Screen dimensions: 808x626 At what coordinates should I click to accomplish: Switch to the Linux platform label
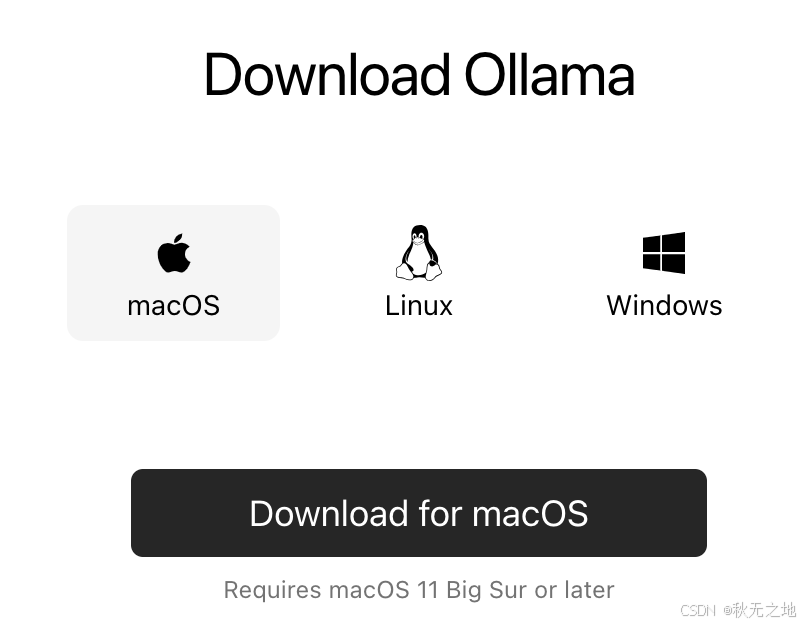click(419, 306)
